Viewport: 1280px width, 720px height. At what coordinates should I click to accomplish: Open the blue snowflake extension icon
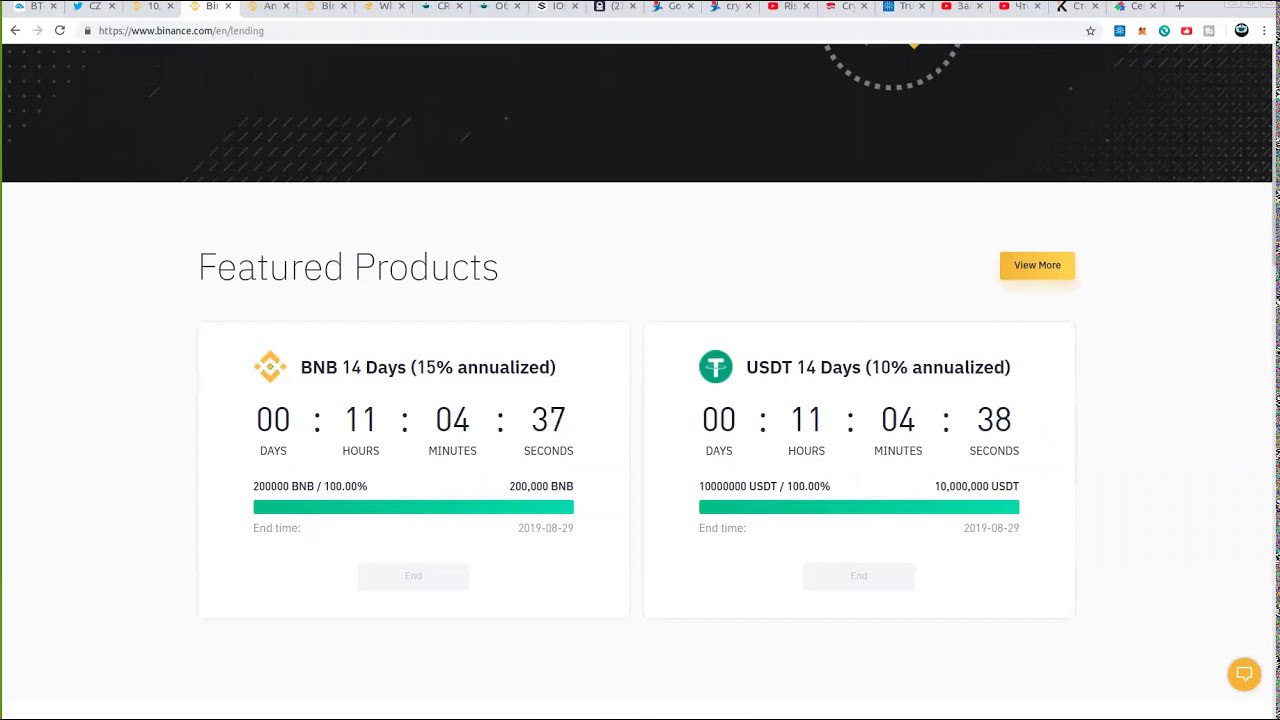[x=1119, y=31]
